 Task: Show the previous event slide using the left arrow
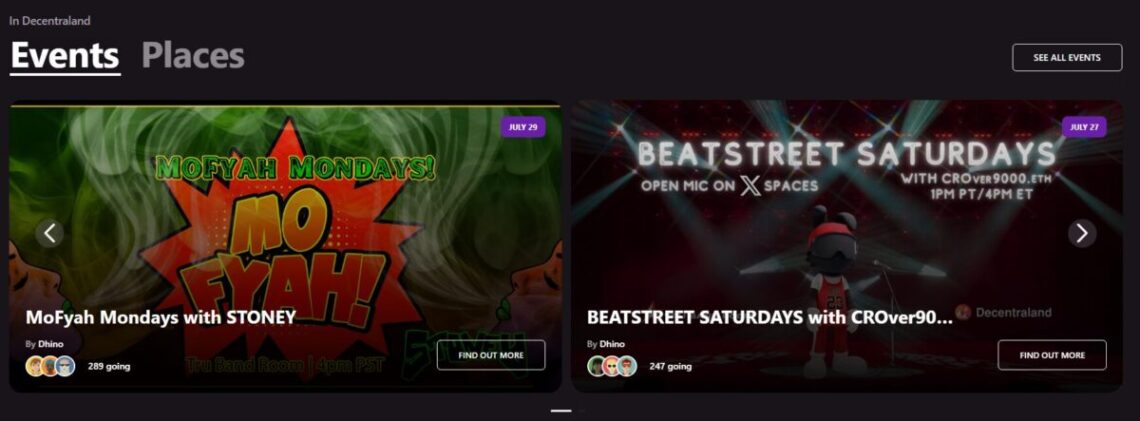[x=49, y=233]
